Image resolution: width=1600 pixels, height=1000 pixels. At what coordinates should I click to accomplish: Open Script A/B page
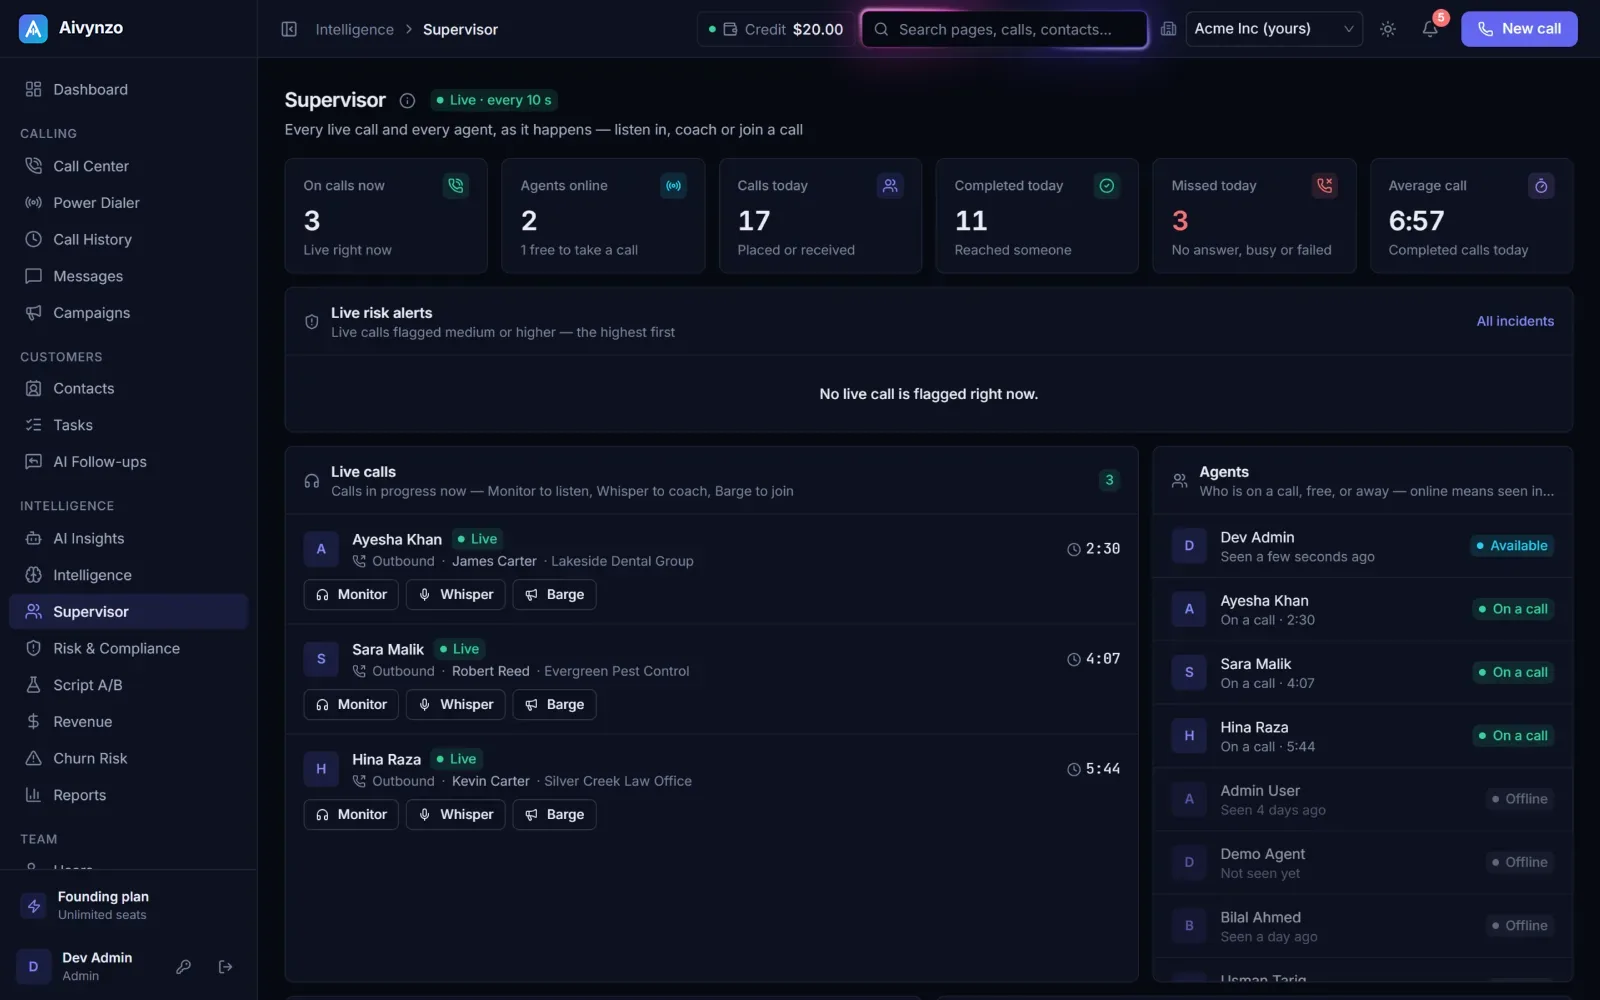128,685
